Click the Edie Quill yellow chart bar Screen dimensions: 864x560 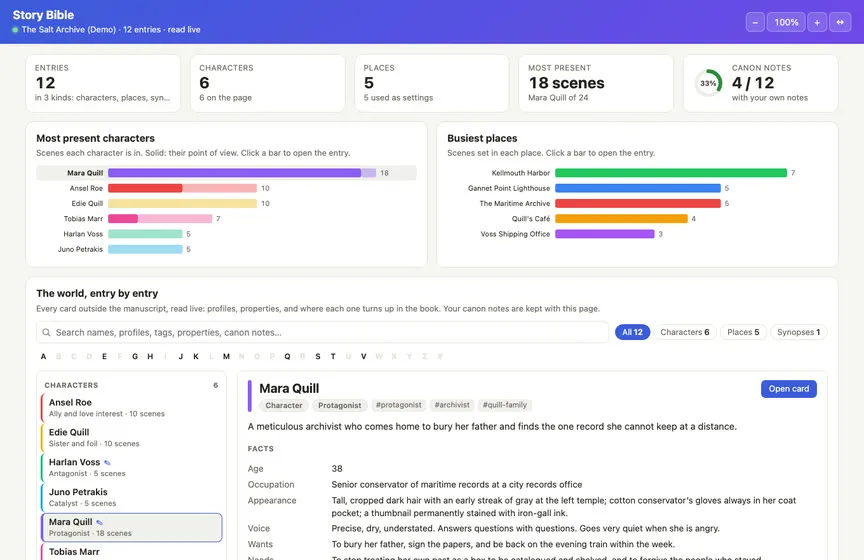click(182, 203)
